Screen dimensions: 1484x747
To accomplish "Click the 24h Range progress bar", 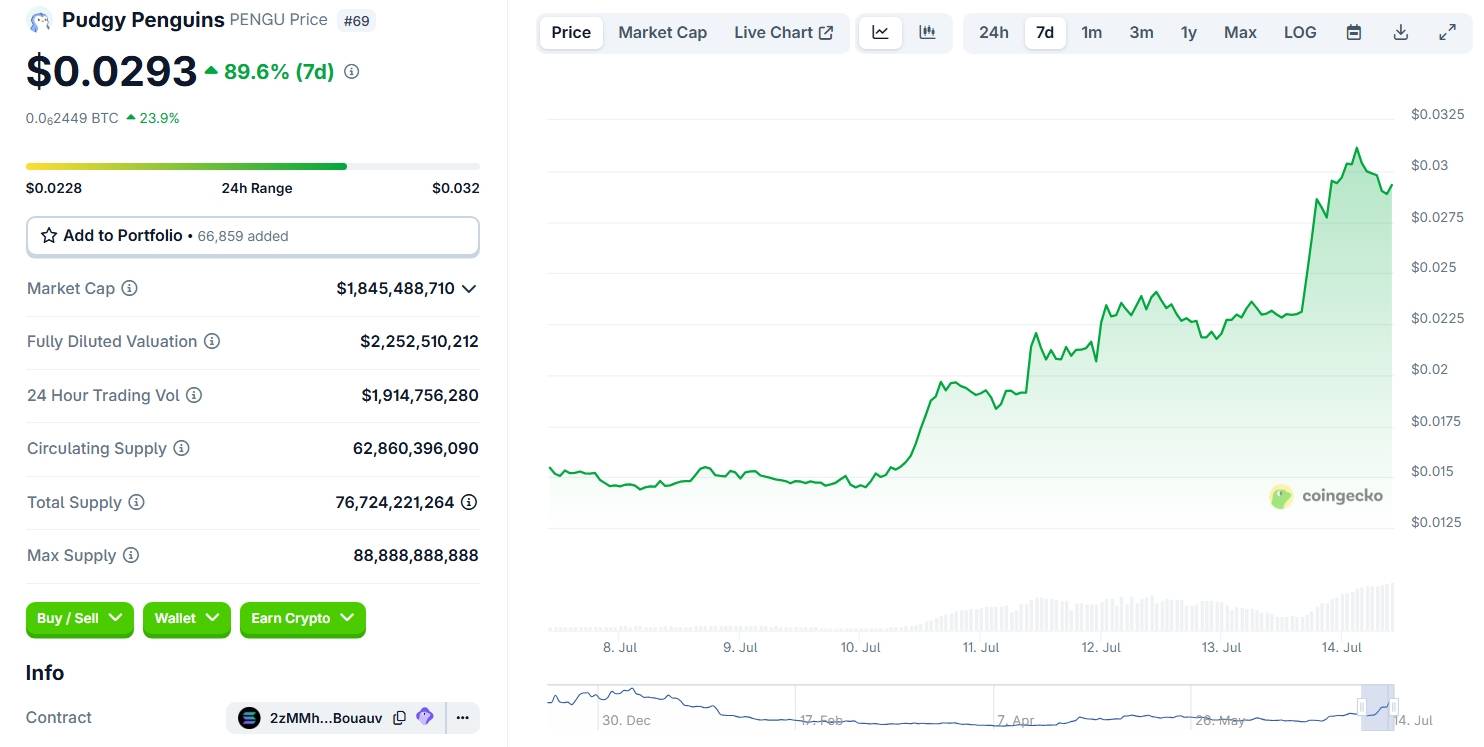I will [x=253, y=166].
